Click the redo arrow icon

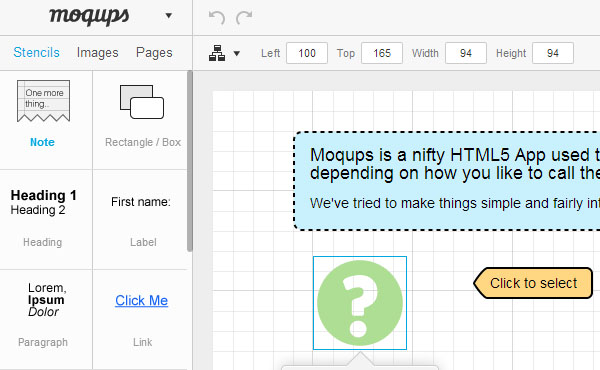[x=244, y=18]
